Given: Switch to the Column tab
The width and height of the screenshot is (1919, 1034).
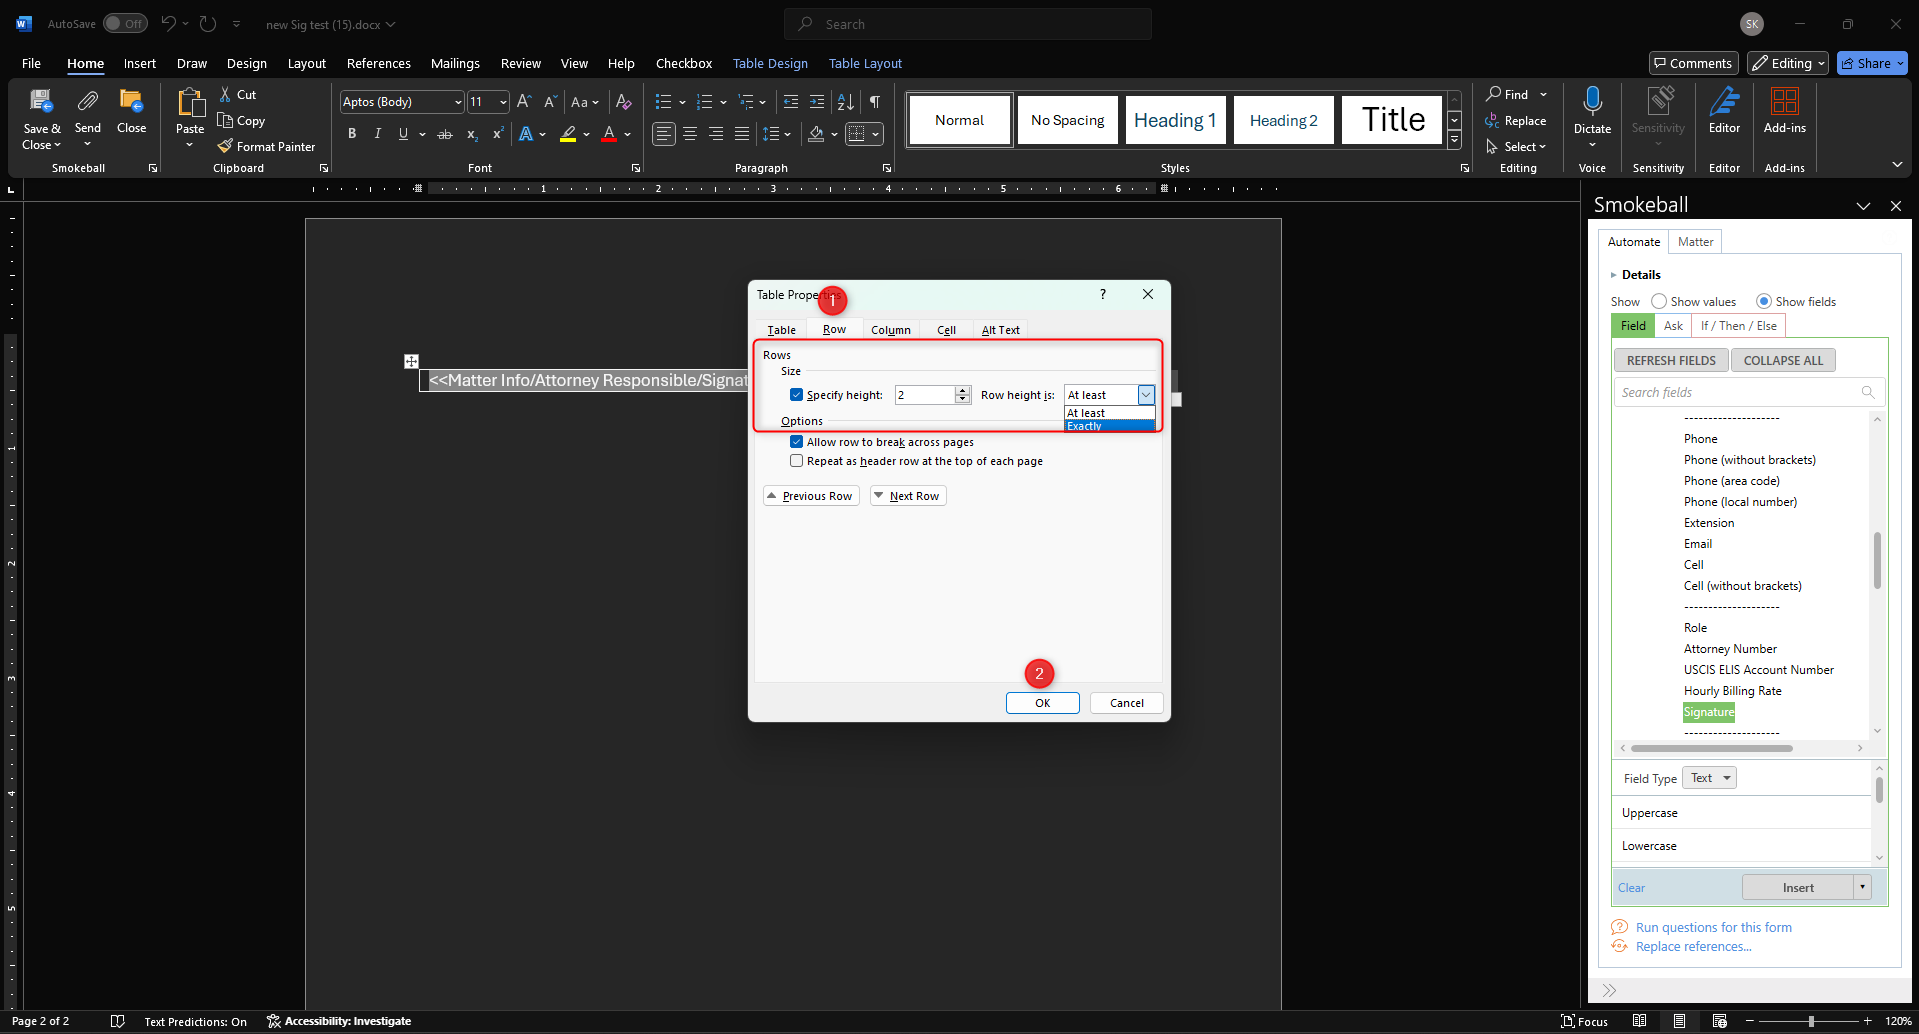Looking at the screenshot, I should pos(890,330).
